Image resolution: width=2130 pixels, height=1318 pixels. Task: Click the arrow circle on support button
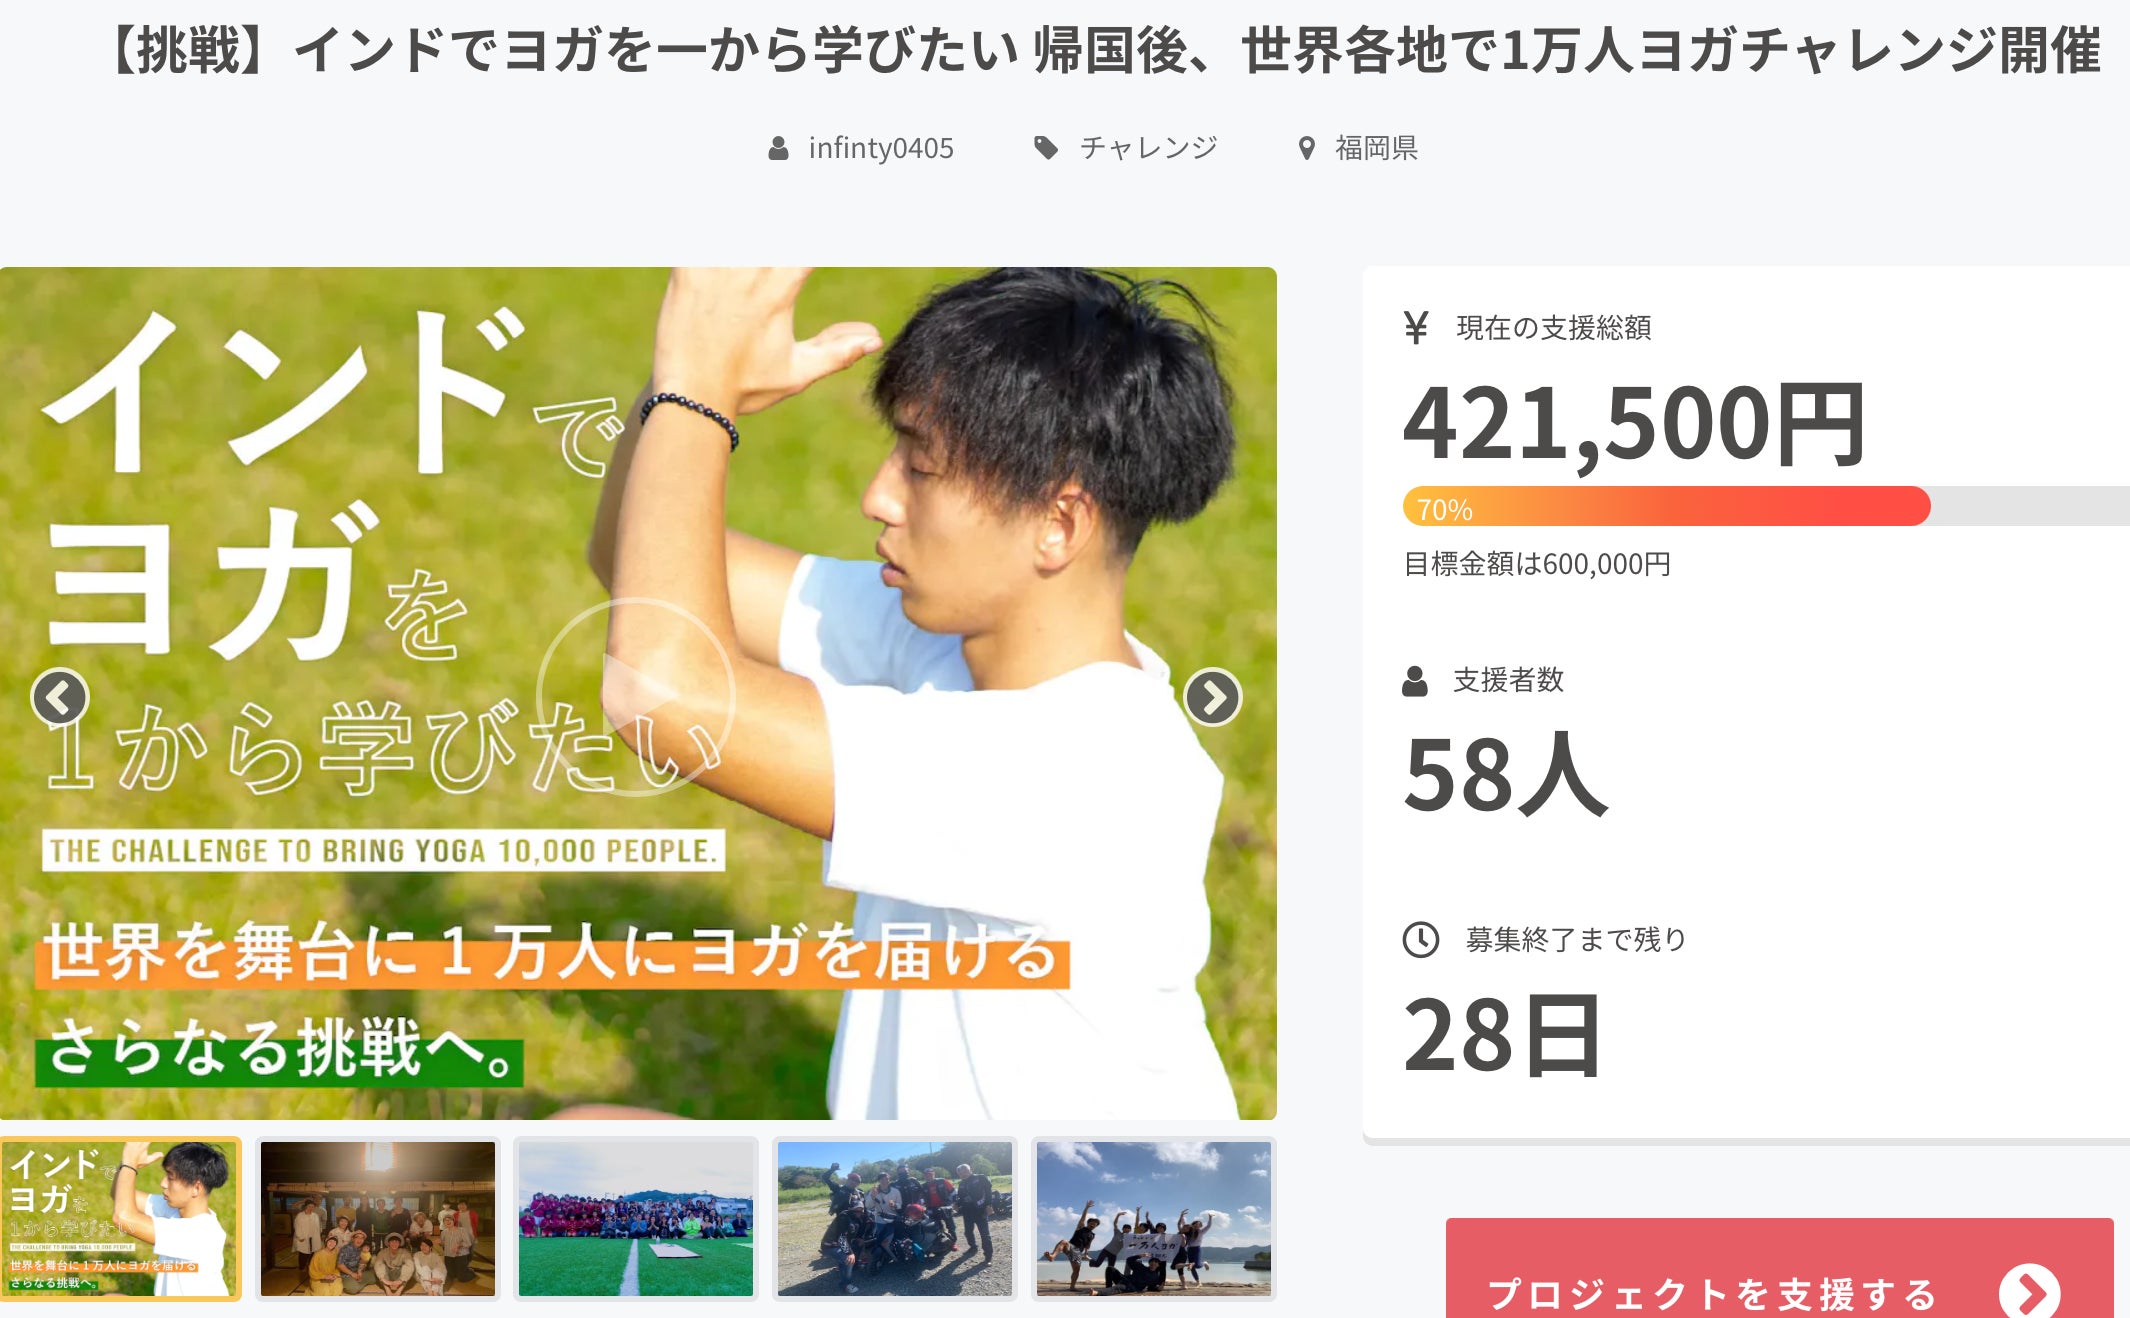pyautogui.click(x=2030, y=1294)
